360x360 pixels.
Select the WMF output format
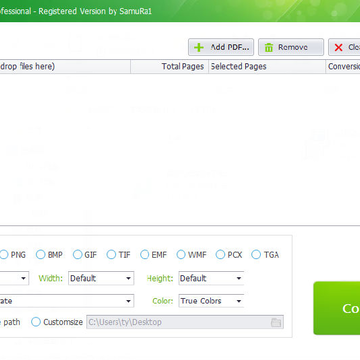181,255
